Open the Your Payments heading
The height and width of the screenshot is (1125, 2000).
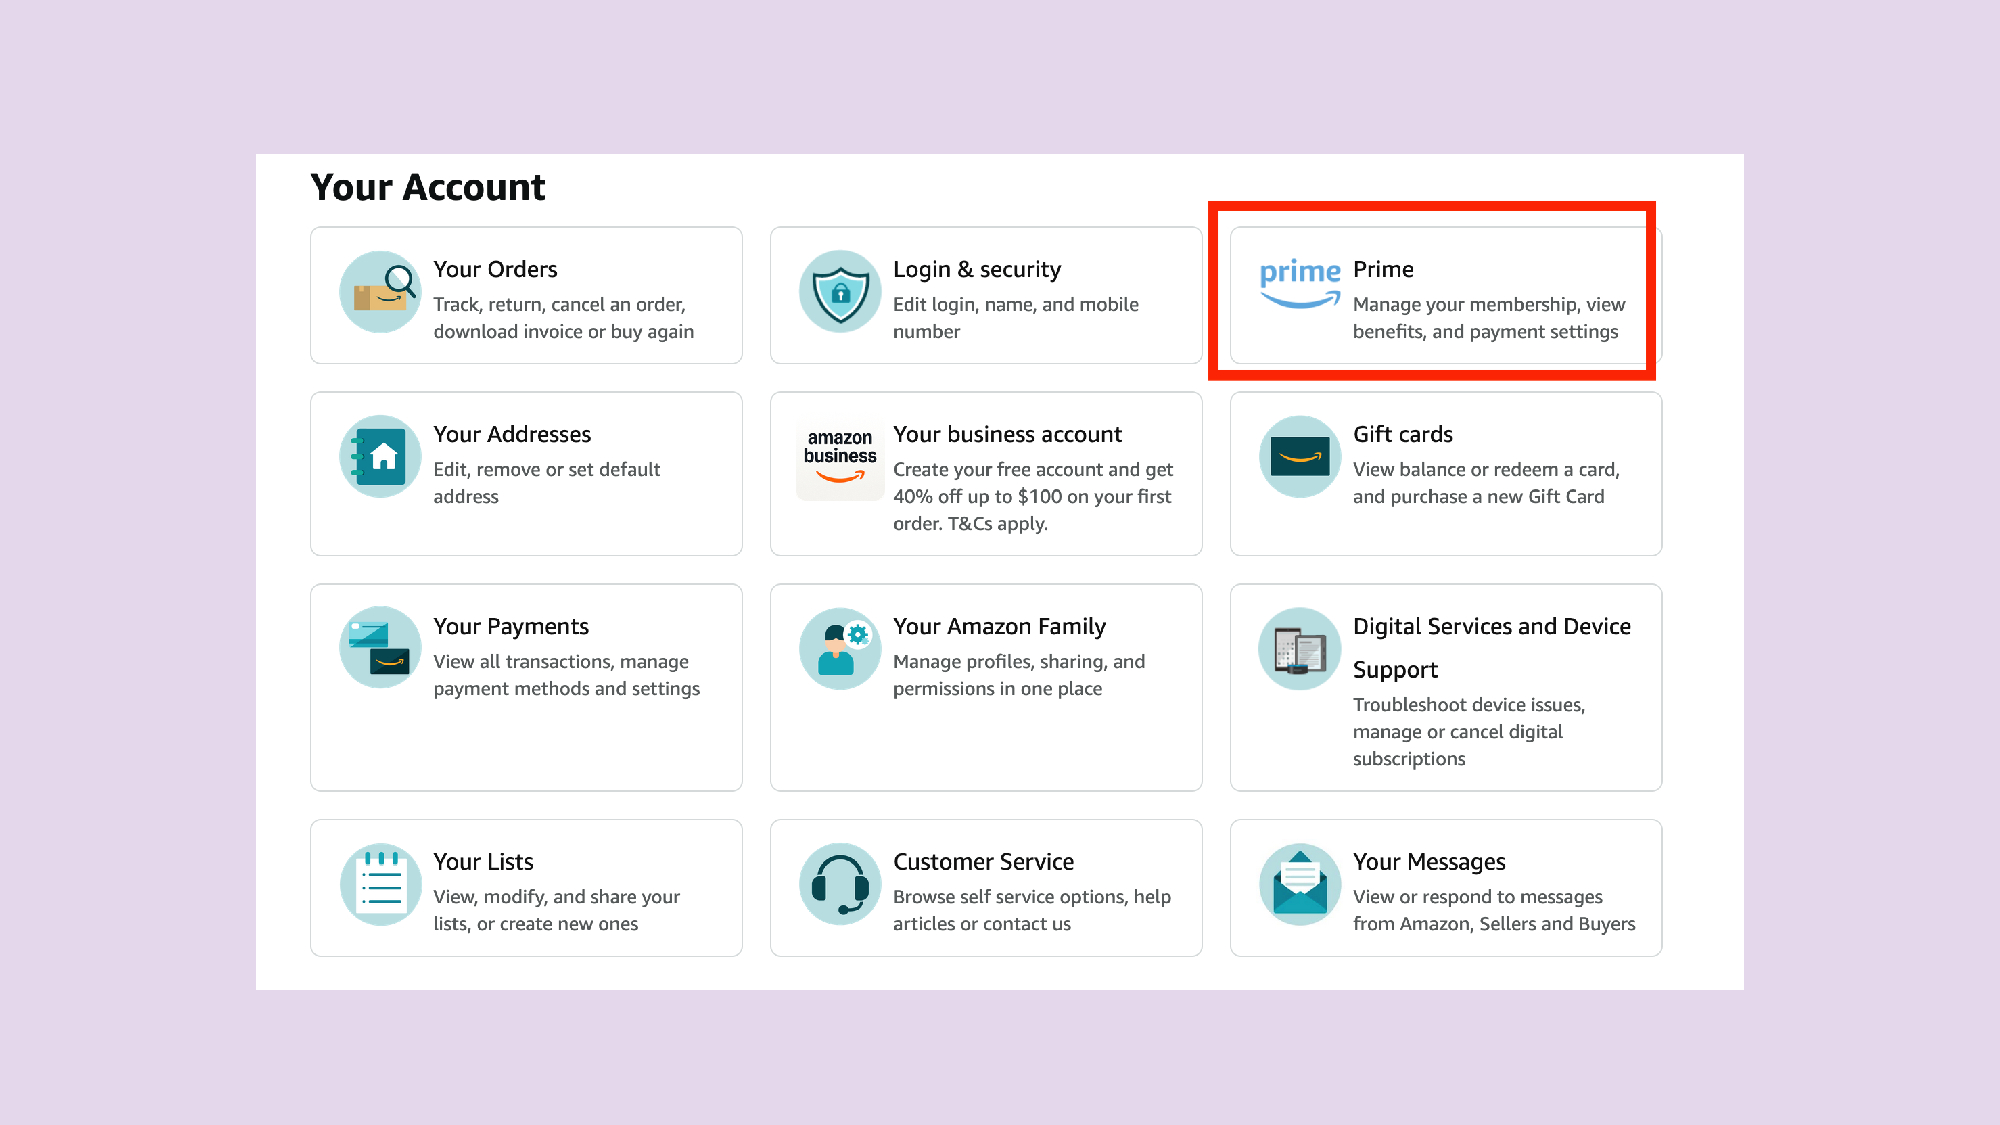pyautogui.click(x=511, y=626)
